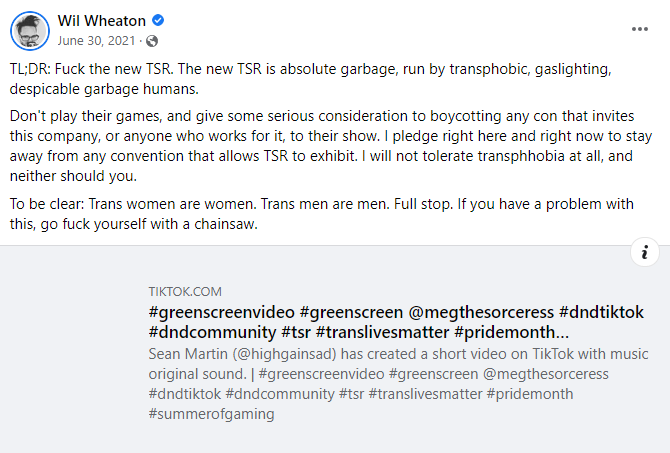Click #summerofgaming at the description's end
This screenshot has width=670, height=453.
click(x=211, y=414)
